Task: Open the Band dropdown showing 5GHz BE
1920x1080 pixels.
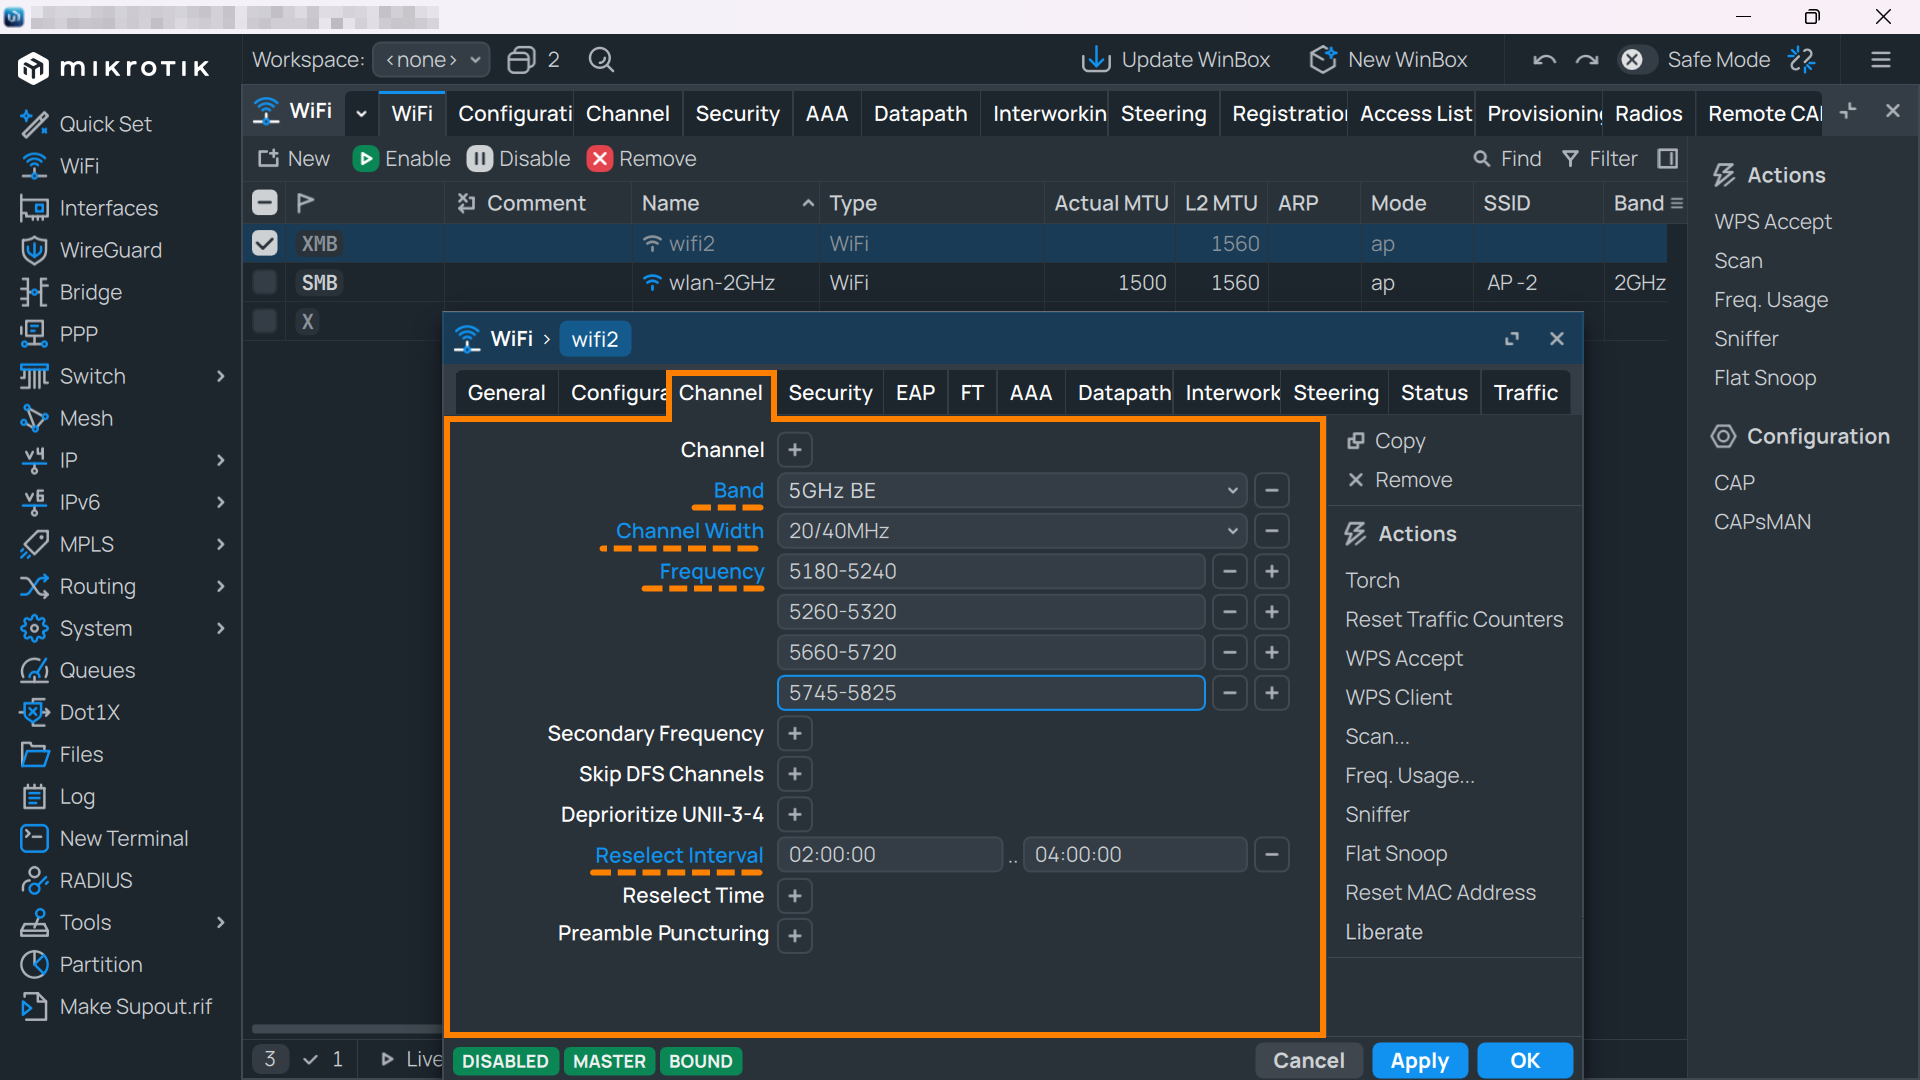Action: [1012, 491]
